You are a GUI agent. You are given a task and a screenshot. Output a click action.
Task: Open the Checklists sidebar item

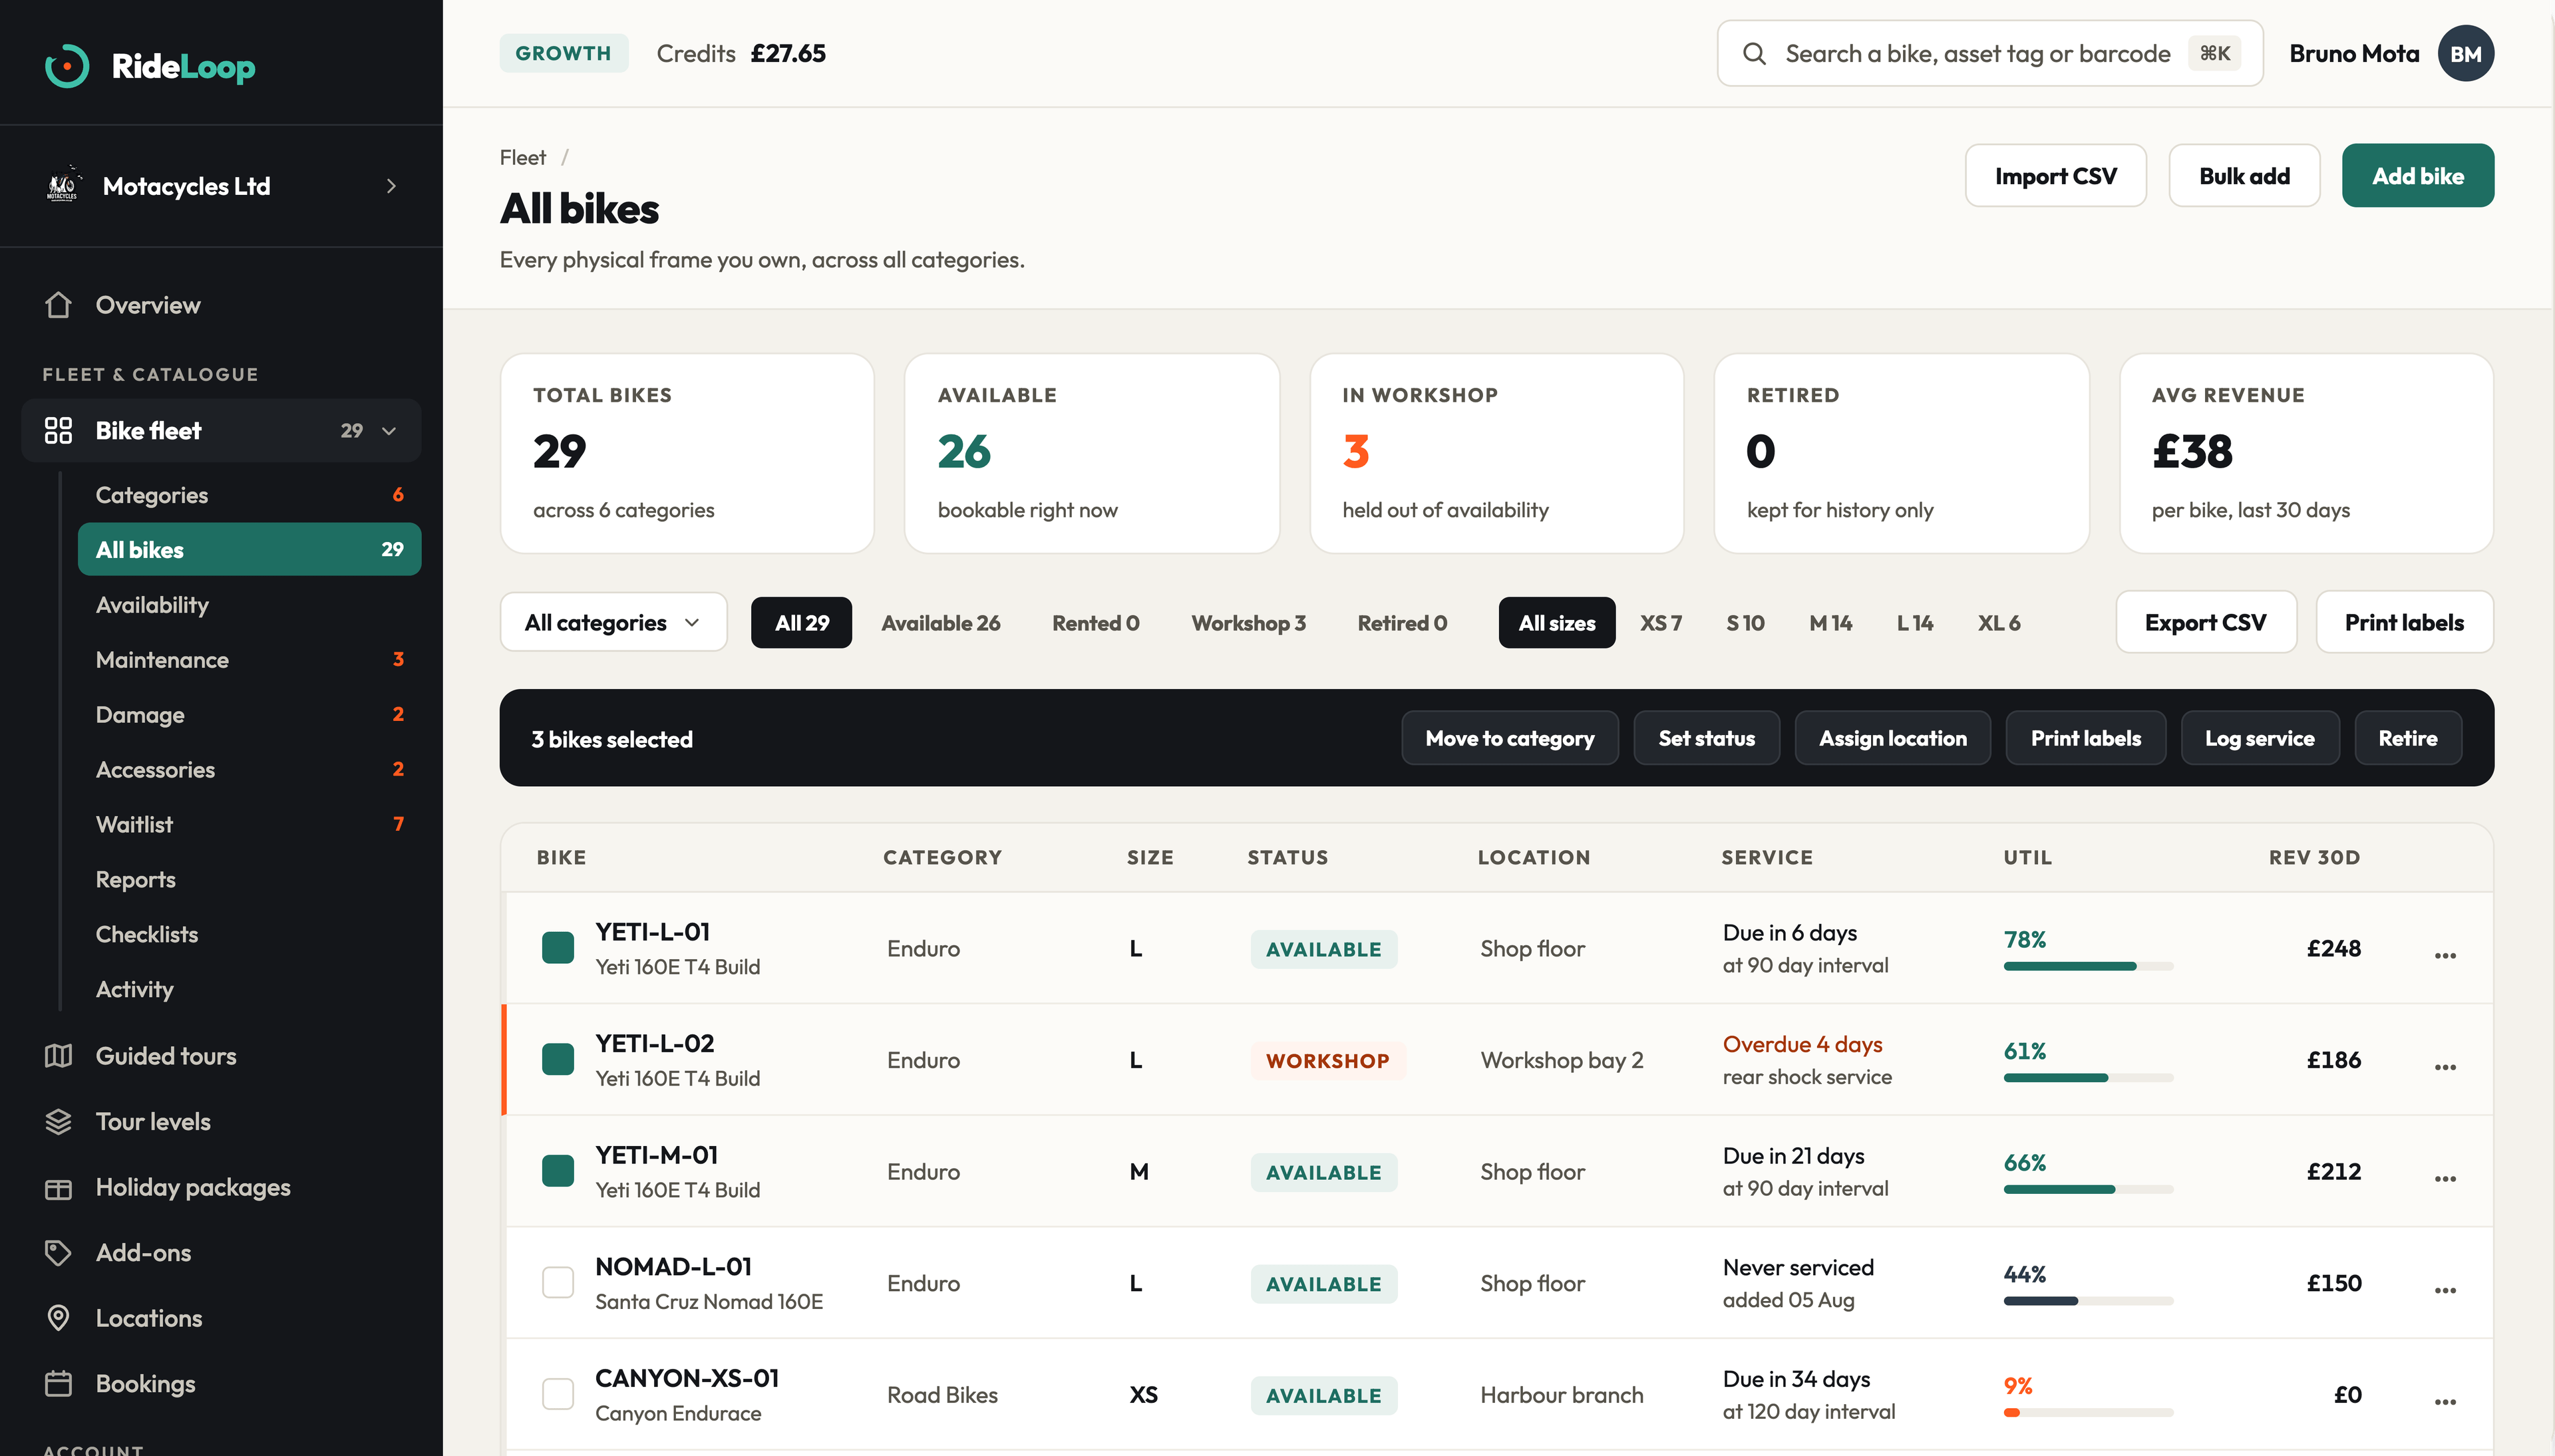click(249, 934)
